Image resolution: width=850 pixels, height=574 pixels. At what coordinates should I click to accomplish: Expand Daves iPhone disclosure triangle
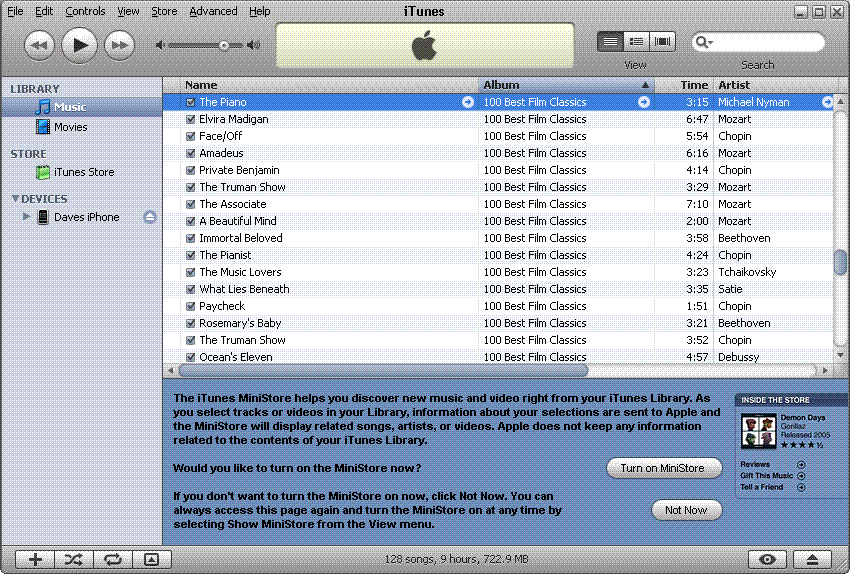[26, 217]
